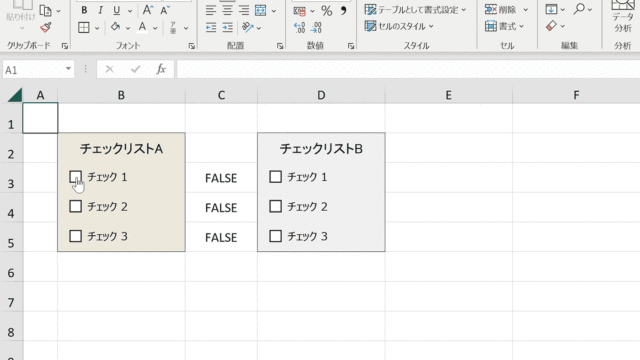Viewport: 640px width, 360px height.
Task: Click the Find & Select magnifier
Action: (579, 9)
